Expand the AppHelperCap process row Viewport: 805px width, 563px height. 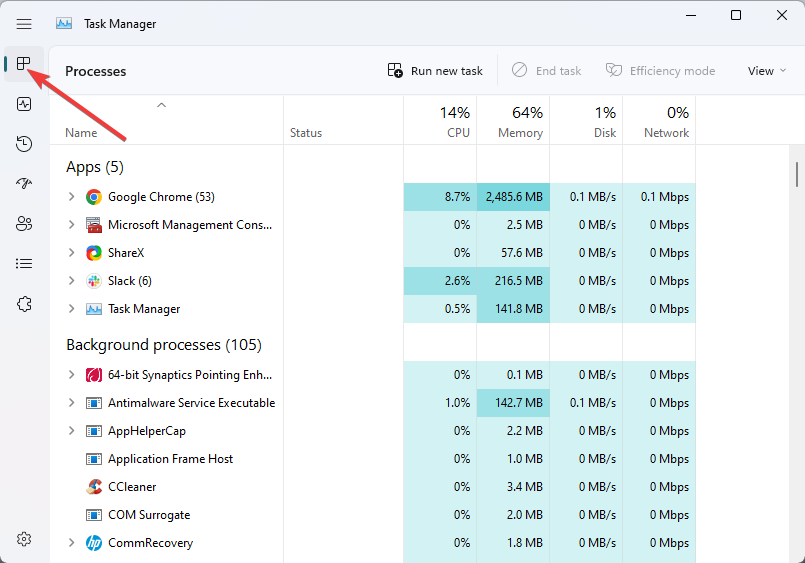71,431
